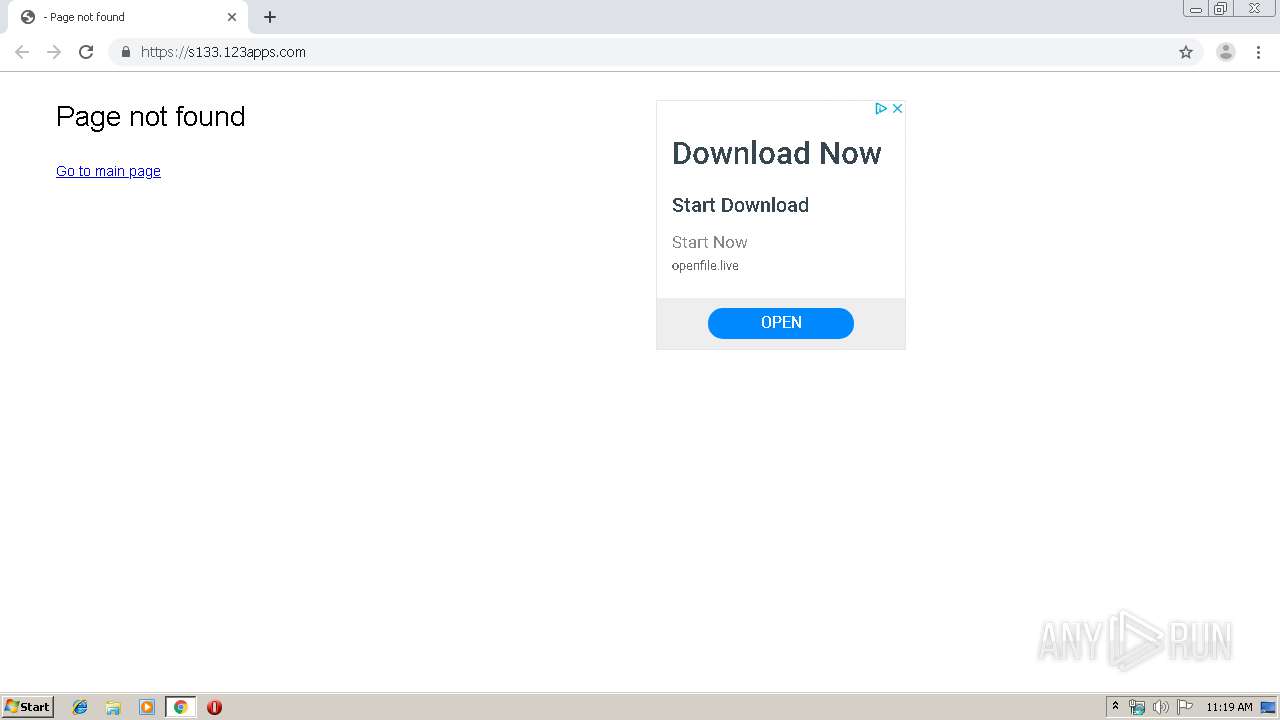The image size is (1280, 720).
Task: Open the Chrome three-dot menu
Action: coord(1258,52)
